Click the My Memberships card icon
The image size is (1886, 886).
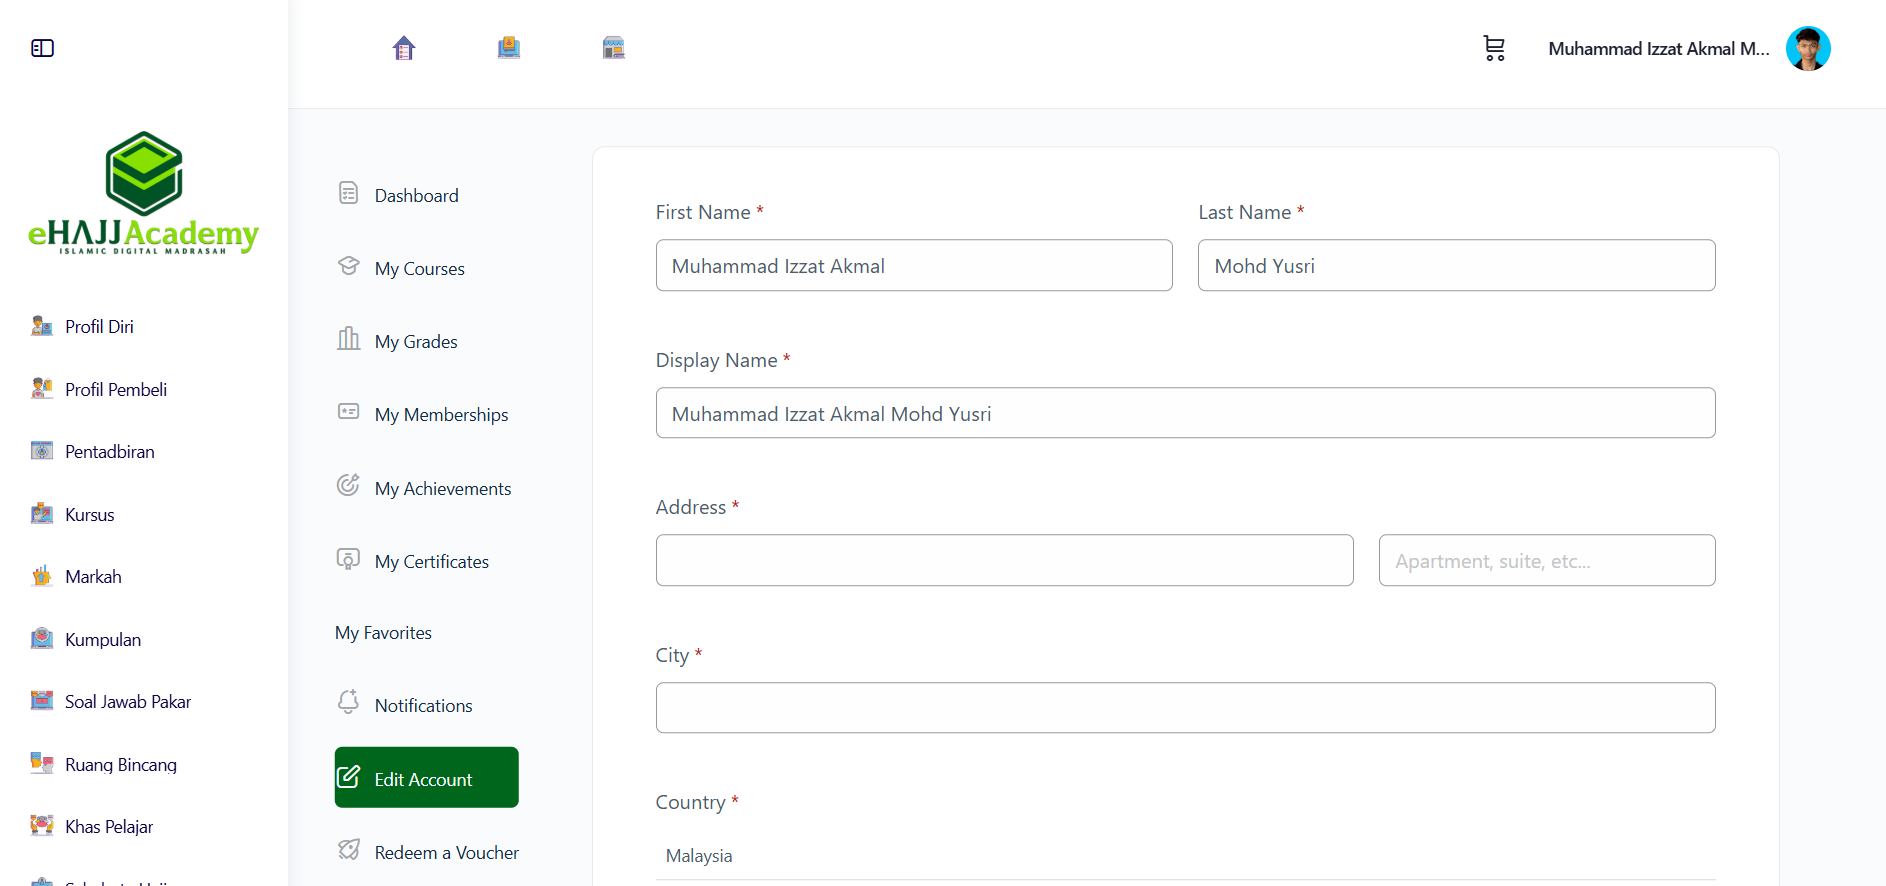click(x=348, y=412)
